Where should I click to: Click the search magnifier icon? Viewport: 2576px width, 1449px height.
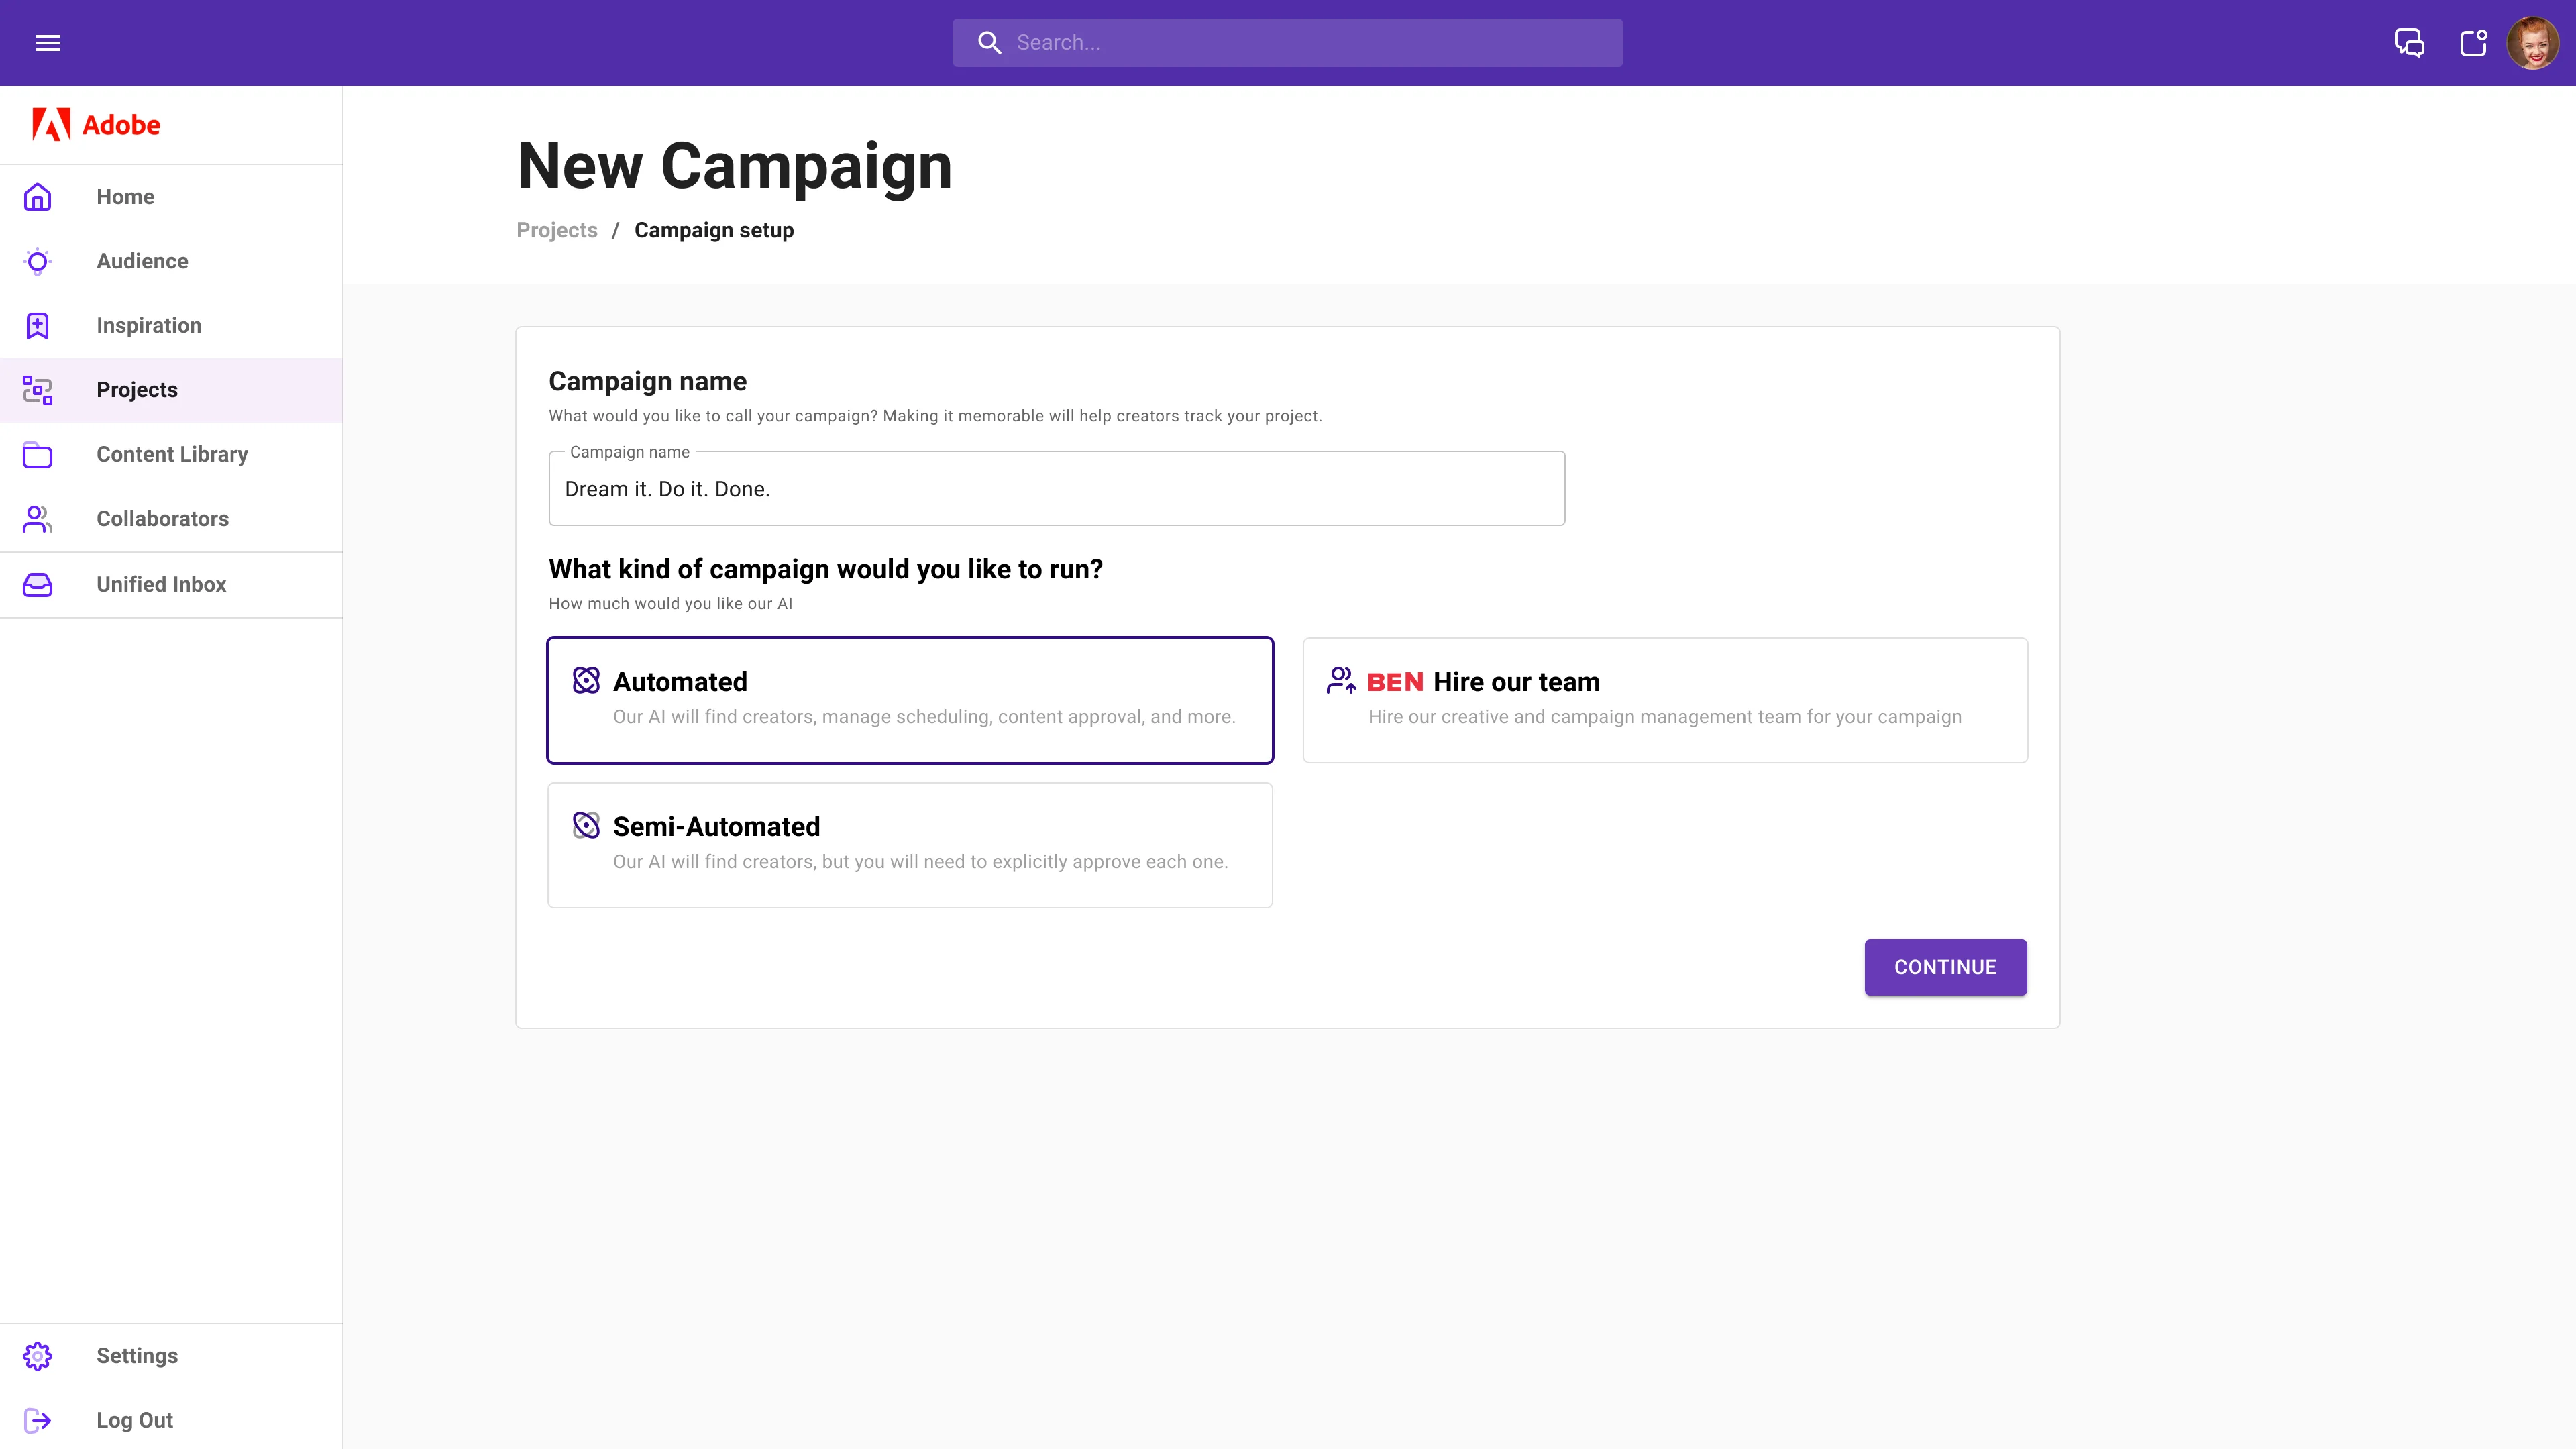tap(989, 43)
